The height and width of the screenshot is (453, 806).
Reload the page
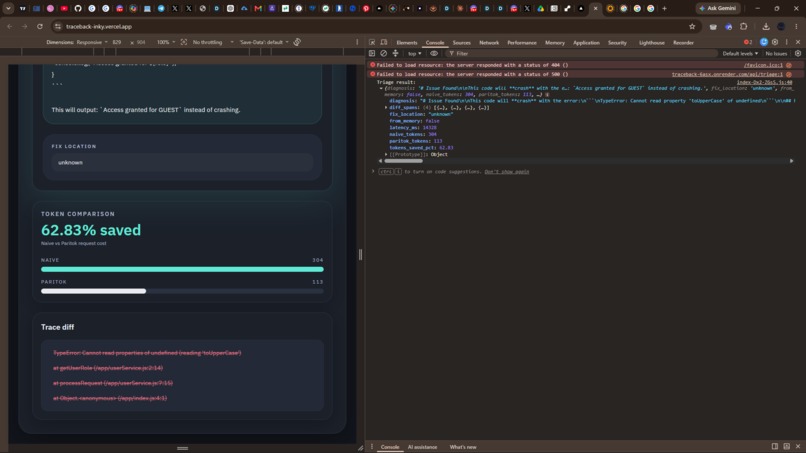(40, 26)
